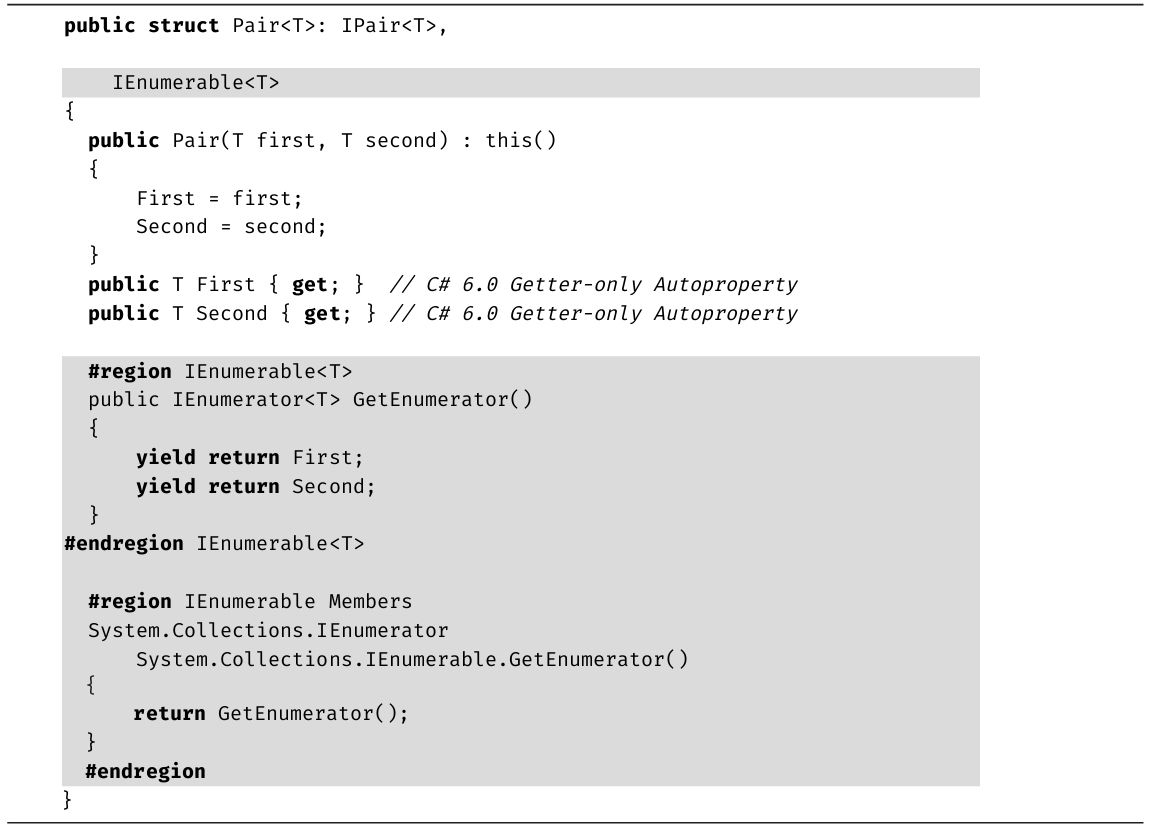Screen dimensions: 1152x828
Task: Click 'System.Collections.IEnumerable.GetEnumerator()' explicit method name
Action: [412, 660]
